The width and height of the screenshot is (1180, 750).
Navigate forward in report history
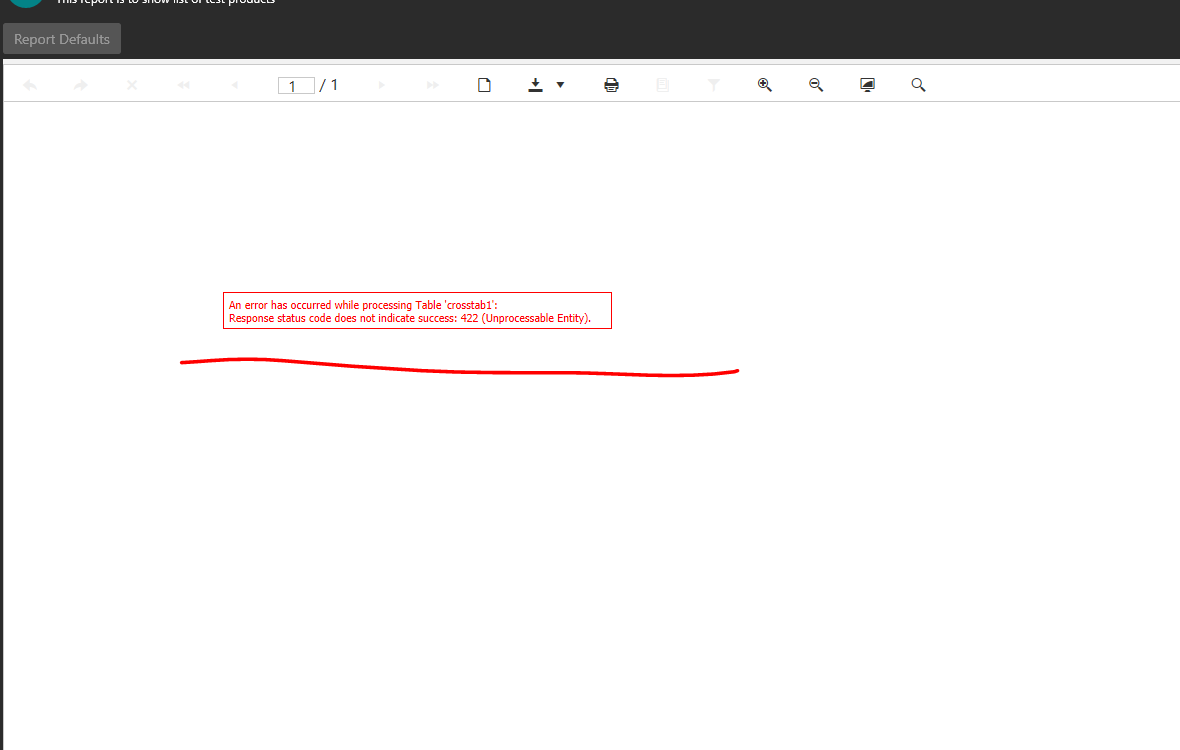81,85
